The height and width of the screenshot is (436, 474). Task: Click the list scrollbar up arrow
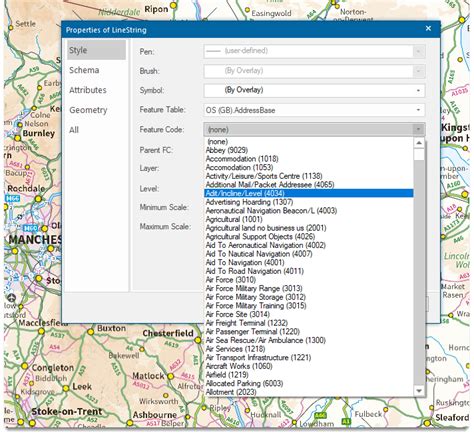click(419, 143)
